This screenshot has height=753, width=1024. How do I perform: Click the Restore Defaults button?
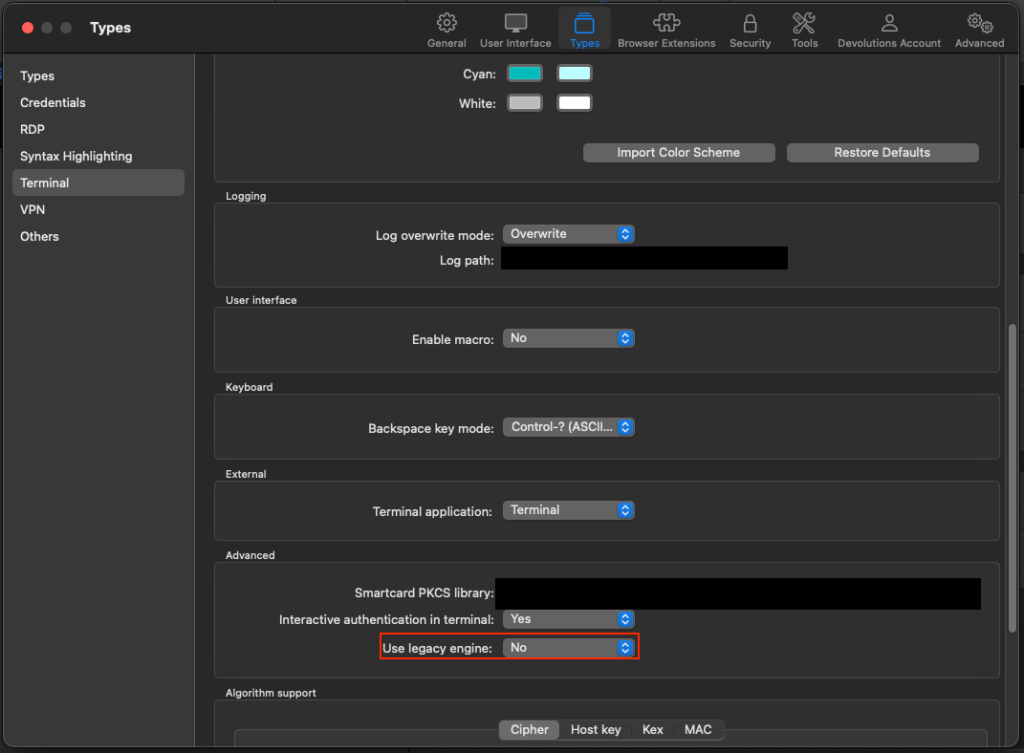pos(882,153)
